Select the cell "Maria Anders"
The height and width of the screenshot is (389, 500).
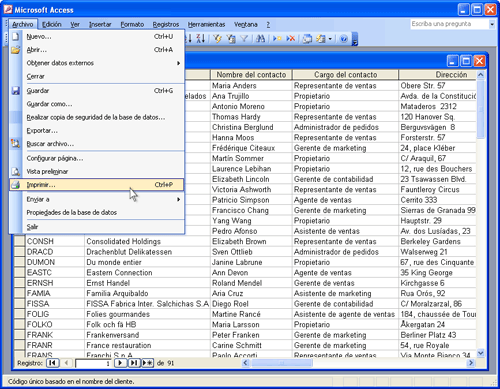251,86
